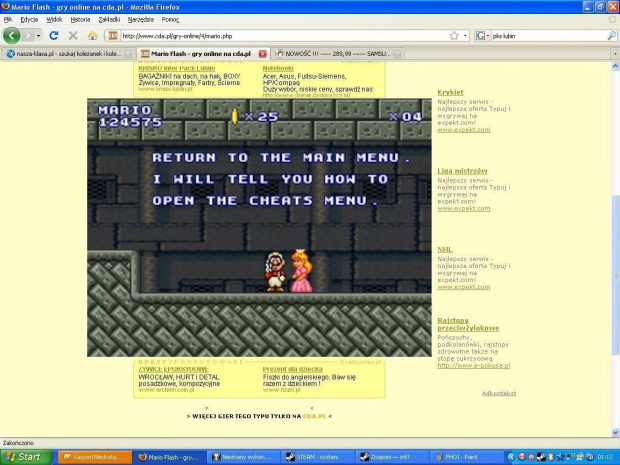Click the taskbar clock showing 01:12

[x=605, y=457]
